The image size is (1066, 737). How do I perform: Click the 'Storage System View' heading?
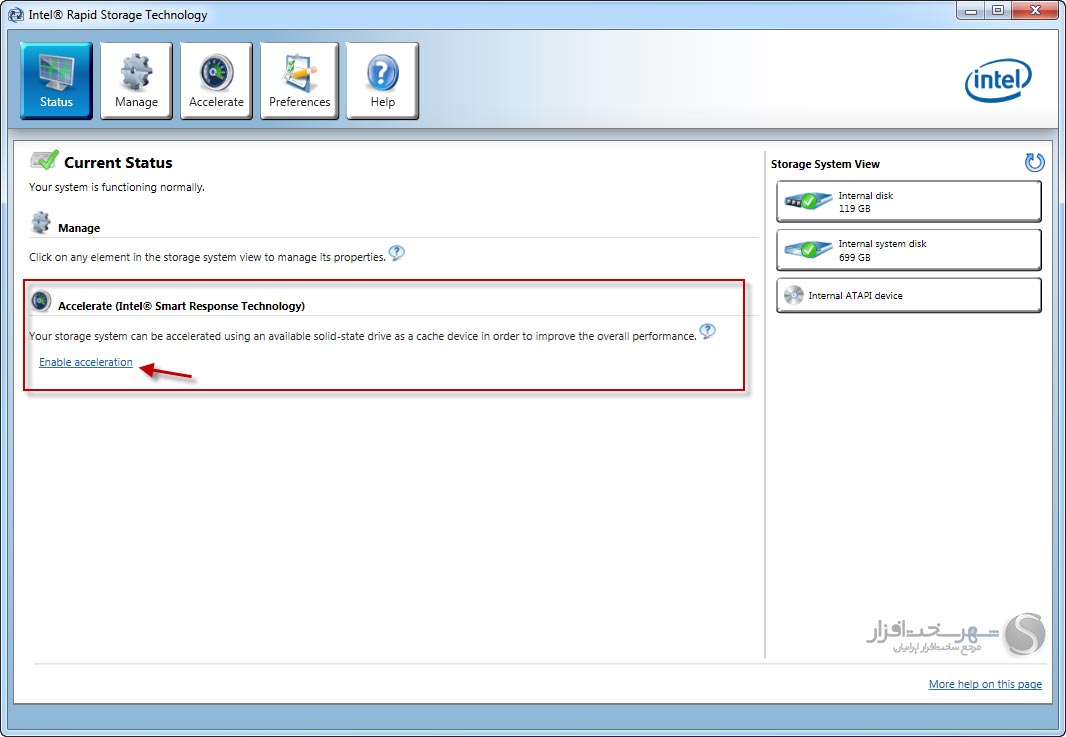[825, 164]
